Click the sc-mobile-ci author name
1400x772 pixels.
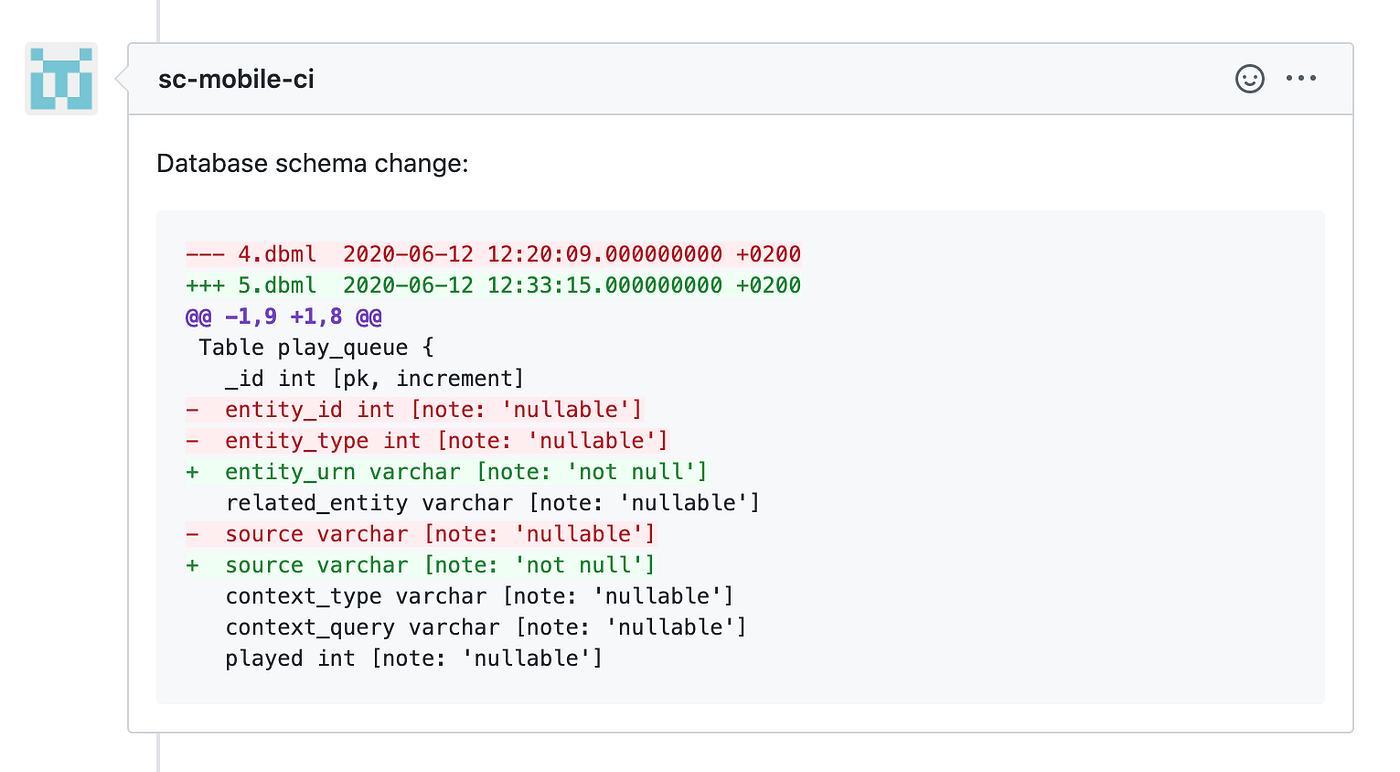coord(235,79)
